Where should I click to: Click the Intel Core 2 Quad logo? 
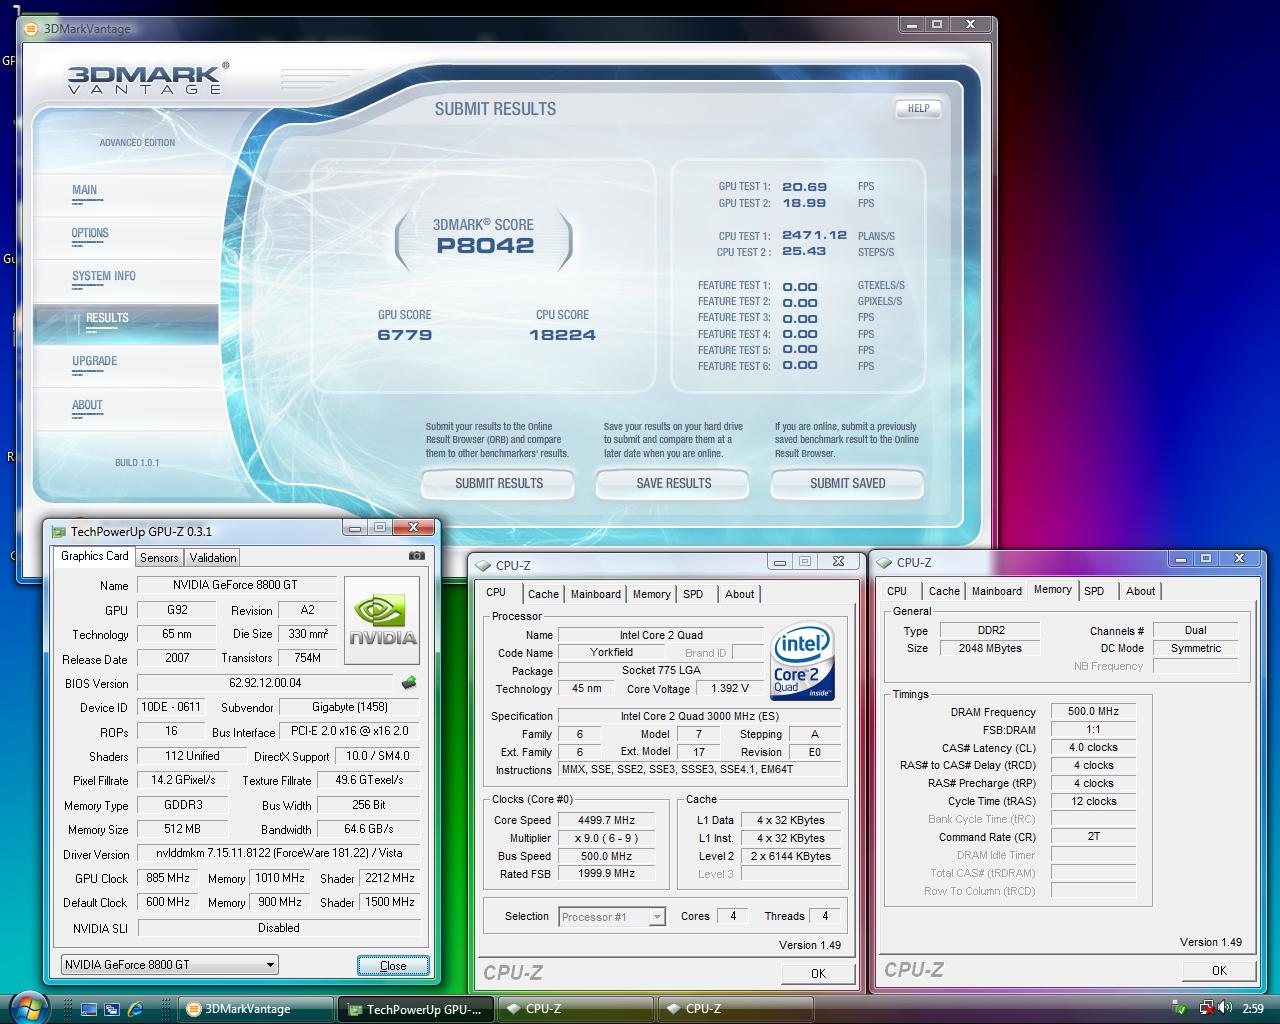(803, 662)
